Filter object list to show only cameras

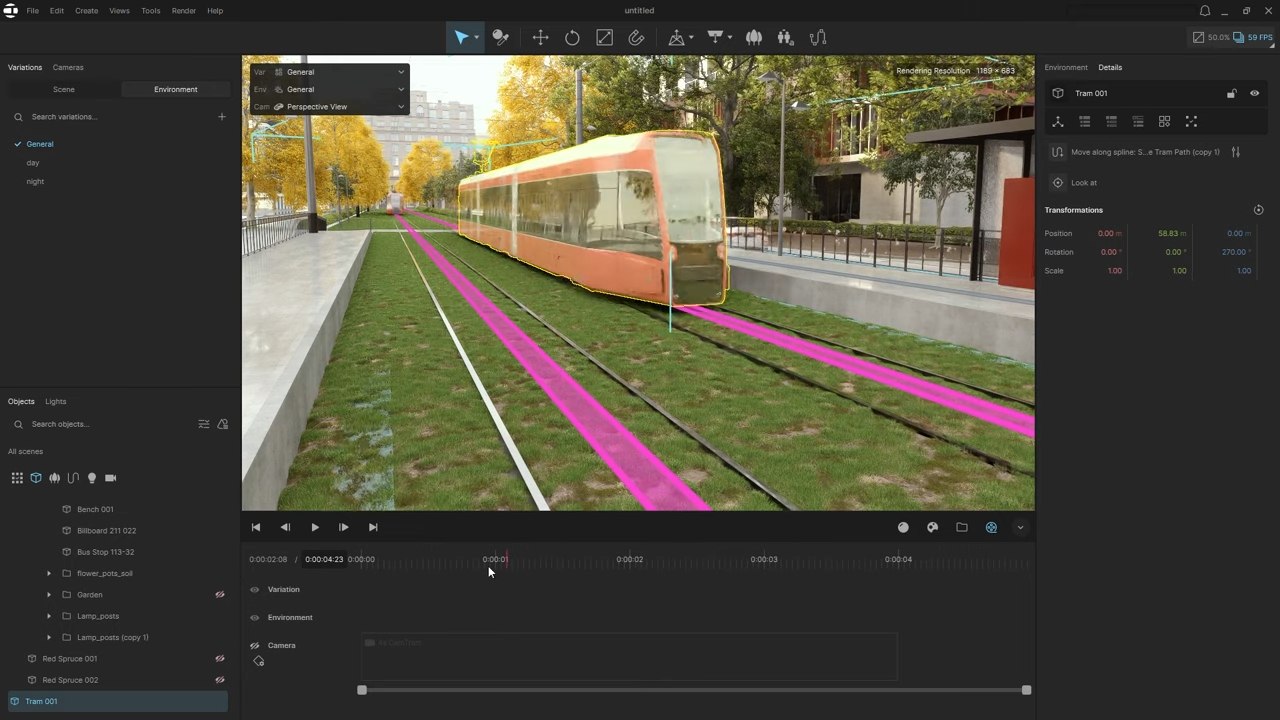click(110, 478)
